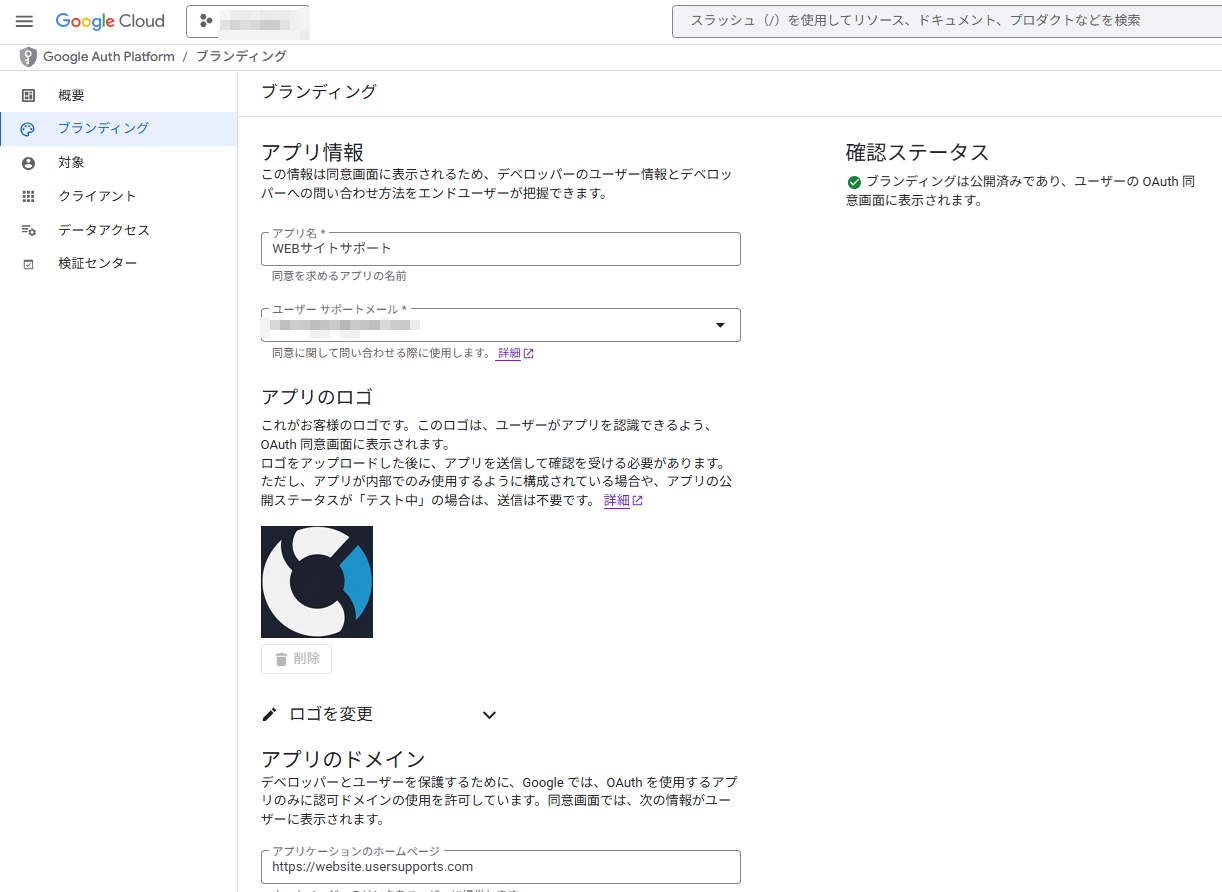Go to Google Auth Platform breadcrumb

[109, 57]
